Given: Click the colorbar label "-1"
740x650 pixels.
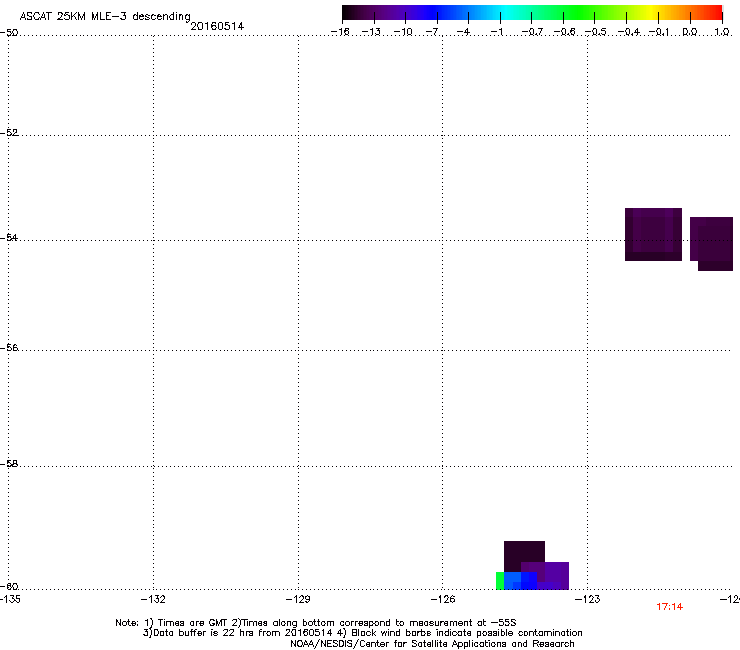Looking at the screenshot, I should tap(496, 32).
